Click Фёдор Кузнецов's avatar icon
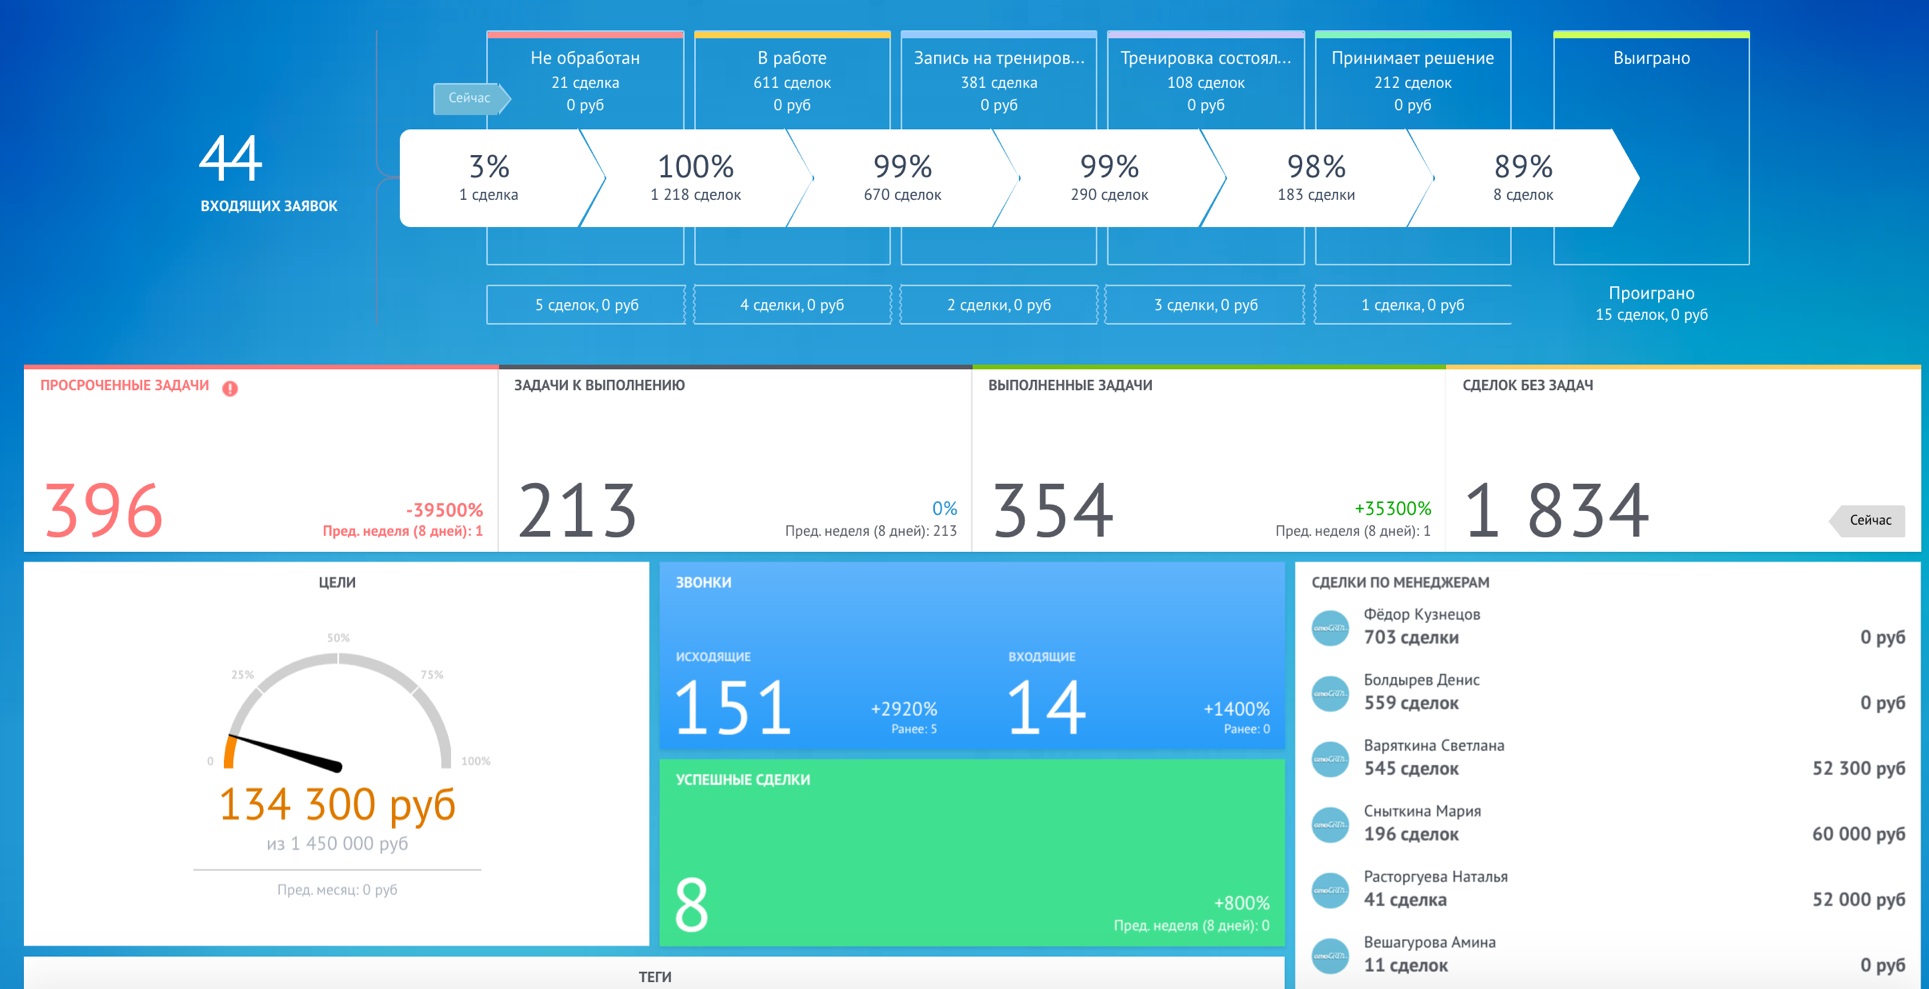 tap(1330, 628)
